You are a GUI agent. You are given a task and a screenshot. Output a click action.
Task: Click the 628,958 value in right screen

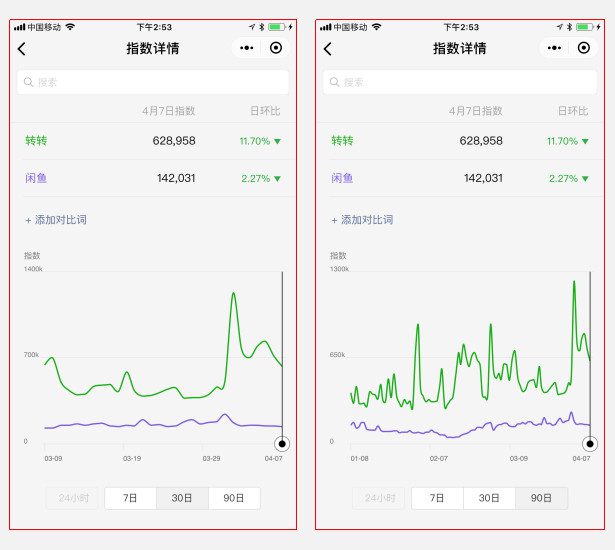481,141
